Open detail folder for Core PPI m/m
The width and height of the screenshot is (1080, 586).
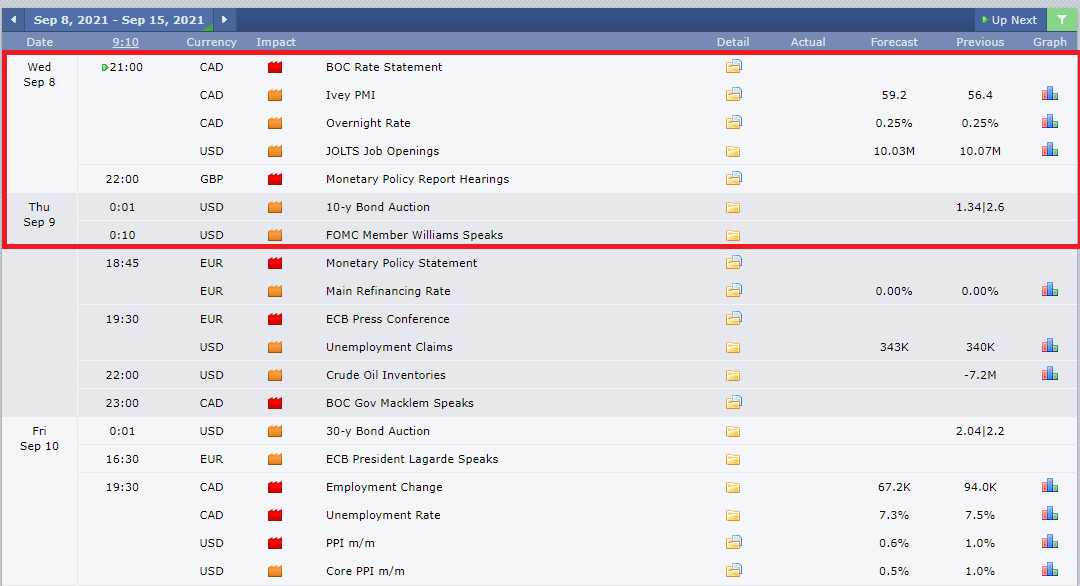click(x=734, y=571)
